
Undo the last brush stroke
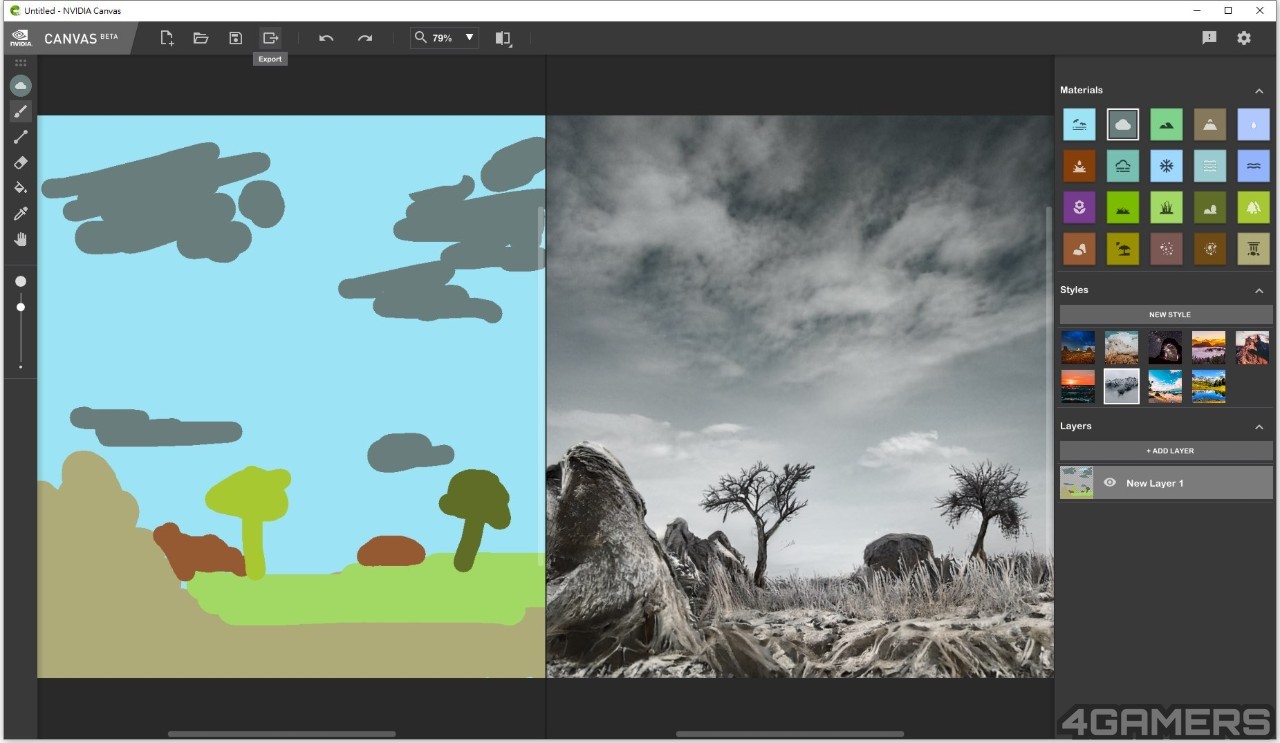[326, 38]
